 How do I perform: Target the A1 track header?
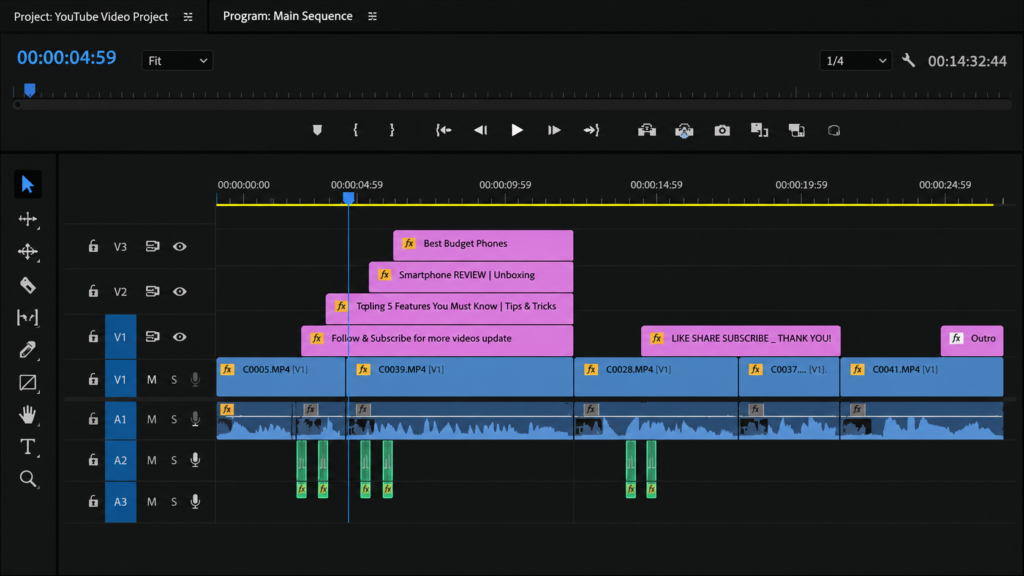120,419
